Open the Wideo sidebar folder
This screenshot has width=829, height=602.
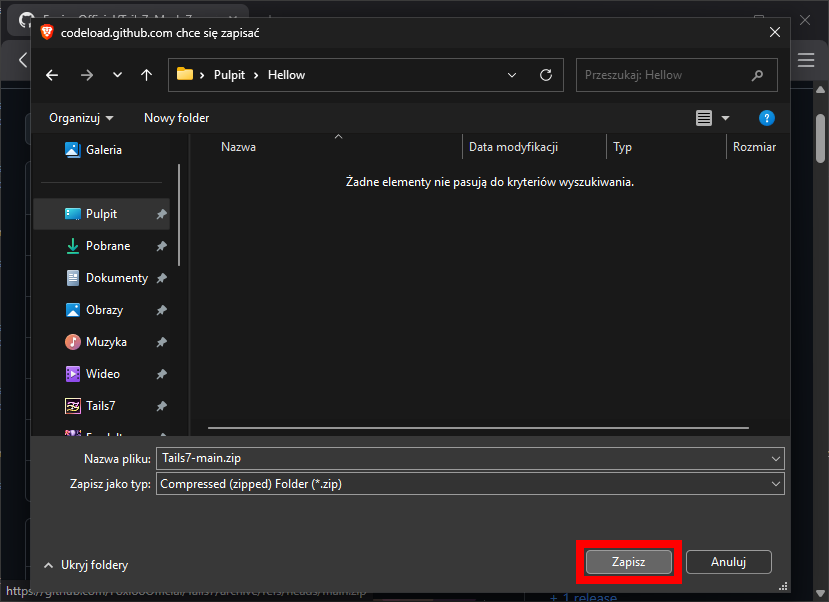102,374
